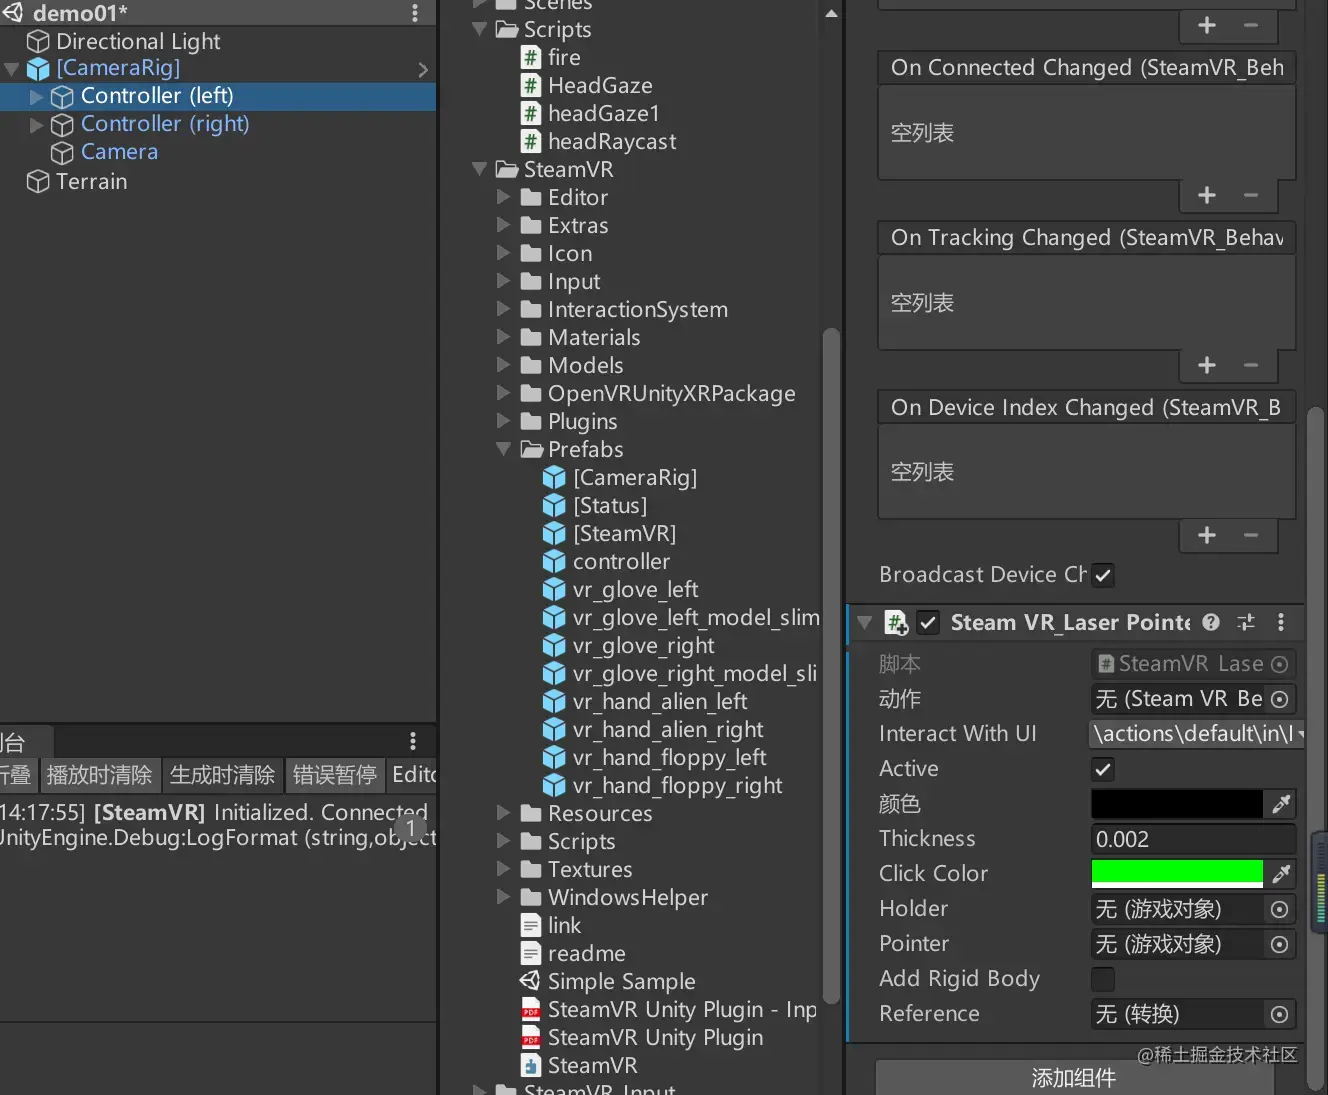Viewport: 1328px width, 1095px height.
Task: Click the black 颜色 color swatch
Action: (1176, 804)
